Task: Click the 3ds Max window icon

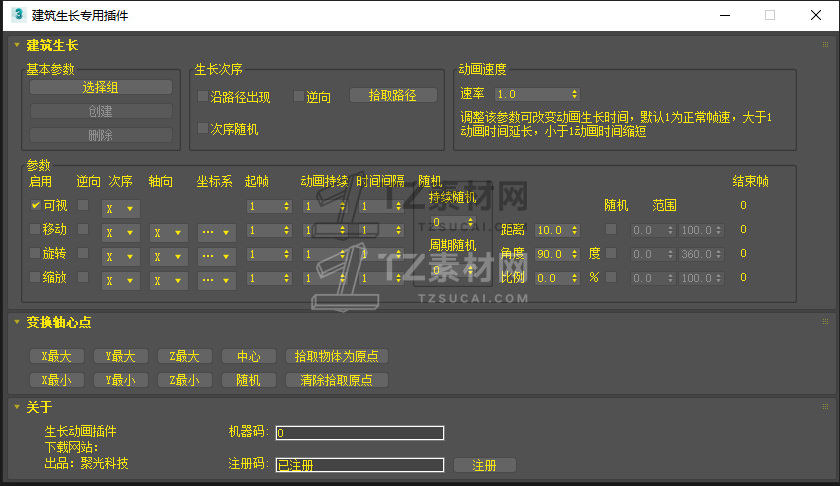Action: tap(19, 14)
